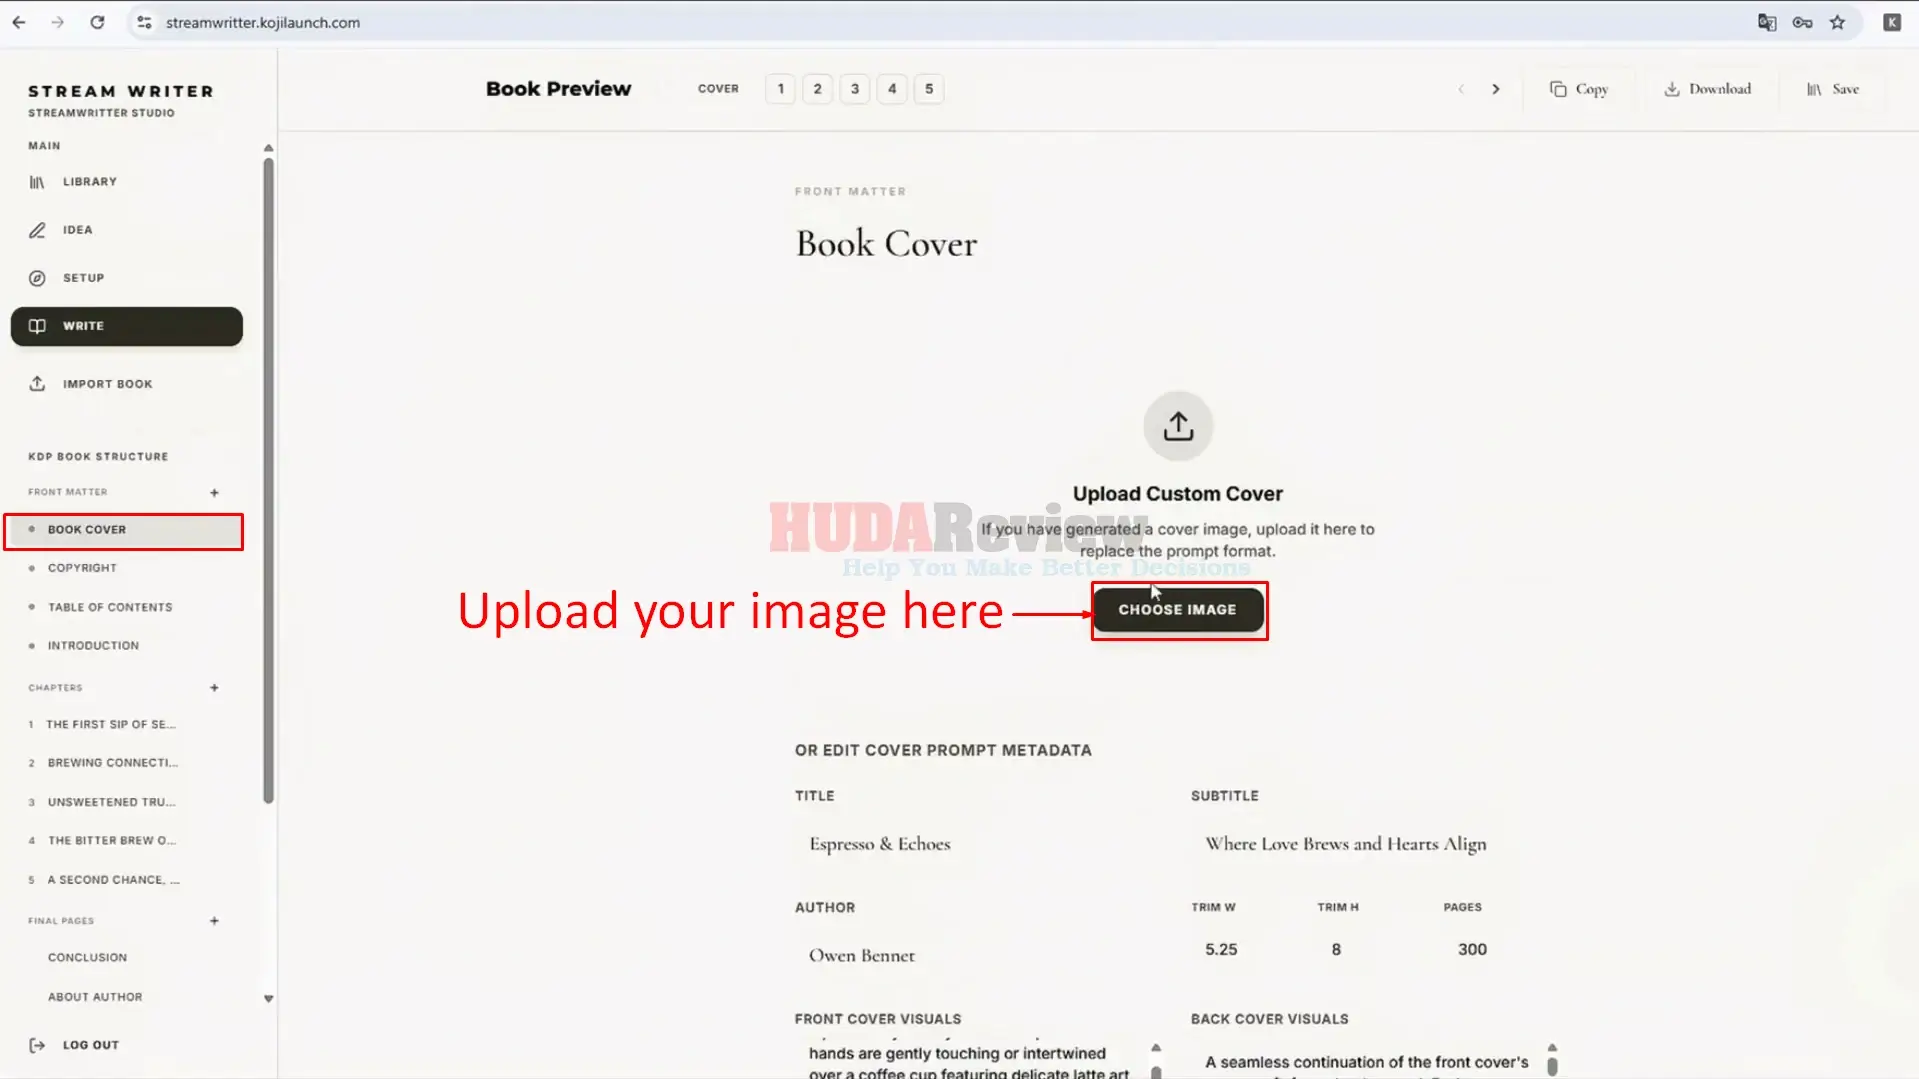Screen dimensions: 1919x1079
Task: Go to previous page with left chevron
Action: coord(1461,89)
